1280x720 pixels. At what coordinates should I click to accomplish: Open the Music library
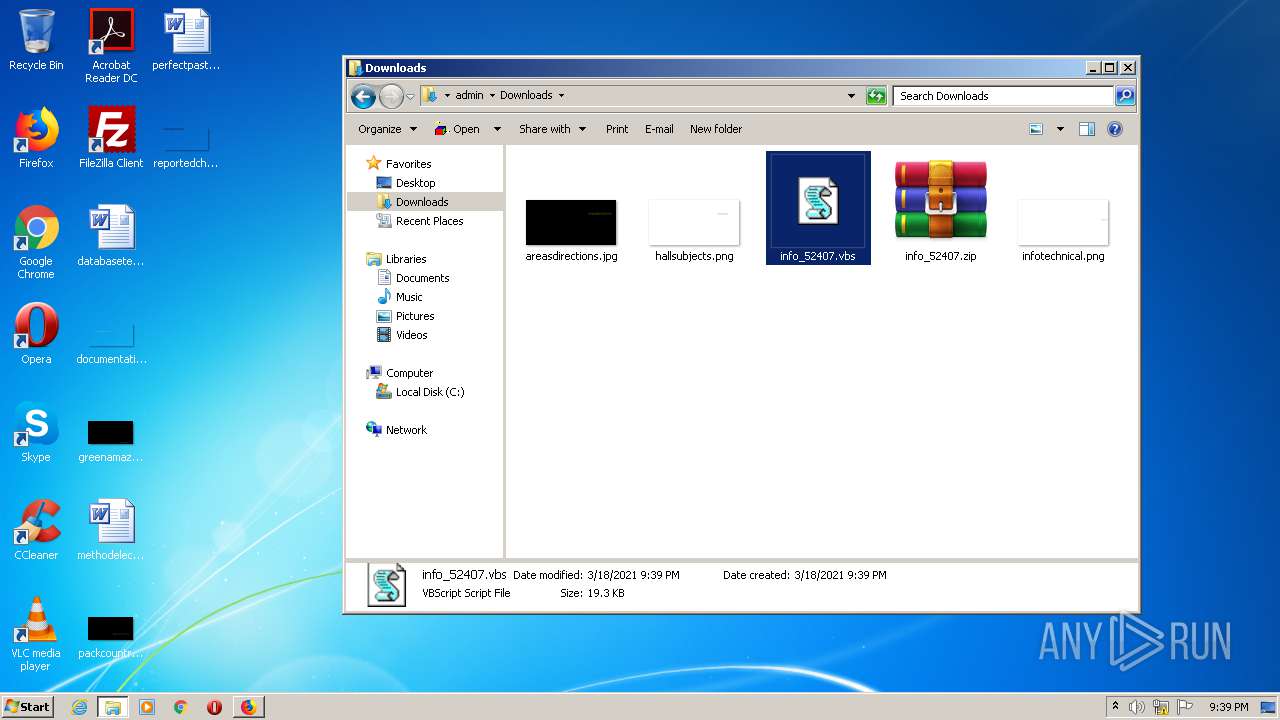tap(409, 297)
